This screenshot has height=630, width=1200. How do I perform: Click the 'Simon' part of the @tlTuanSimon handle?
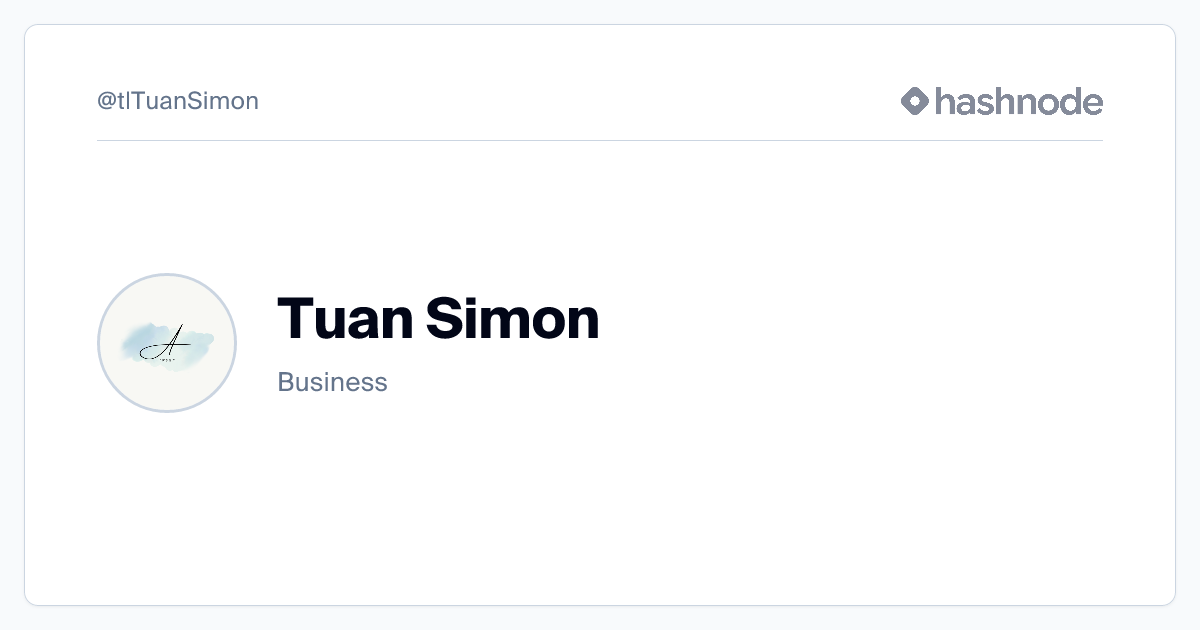tap(231, 101)
